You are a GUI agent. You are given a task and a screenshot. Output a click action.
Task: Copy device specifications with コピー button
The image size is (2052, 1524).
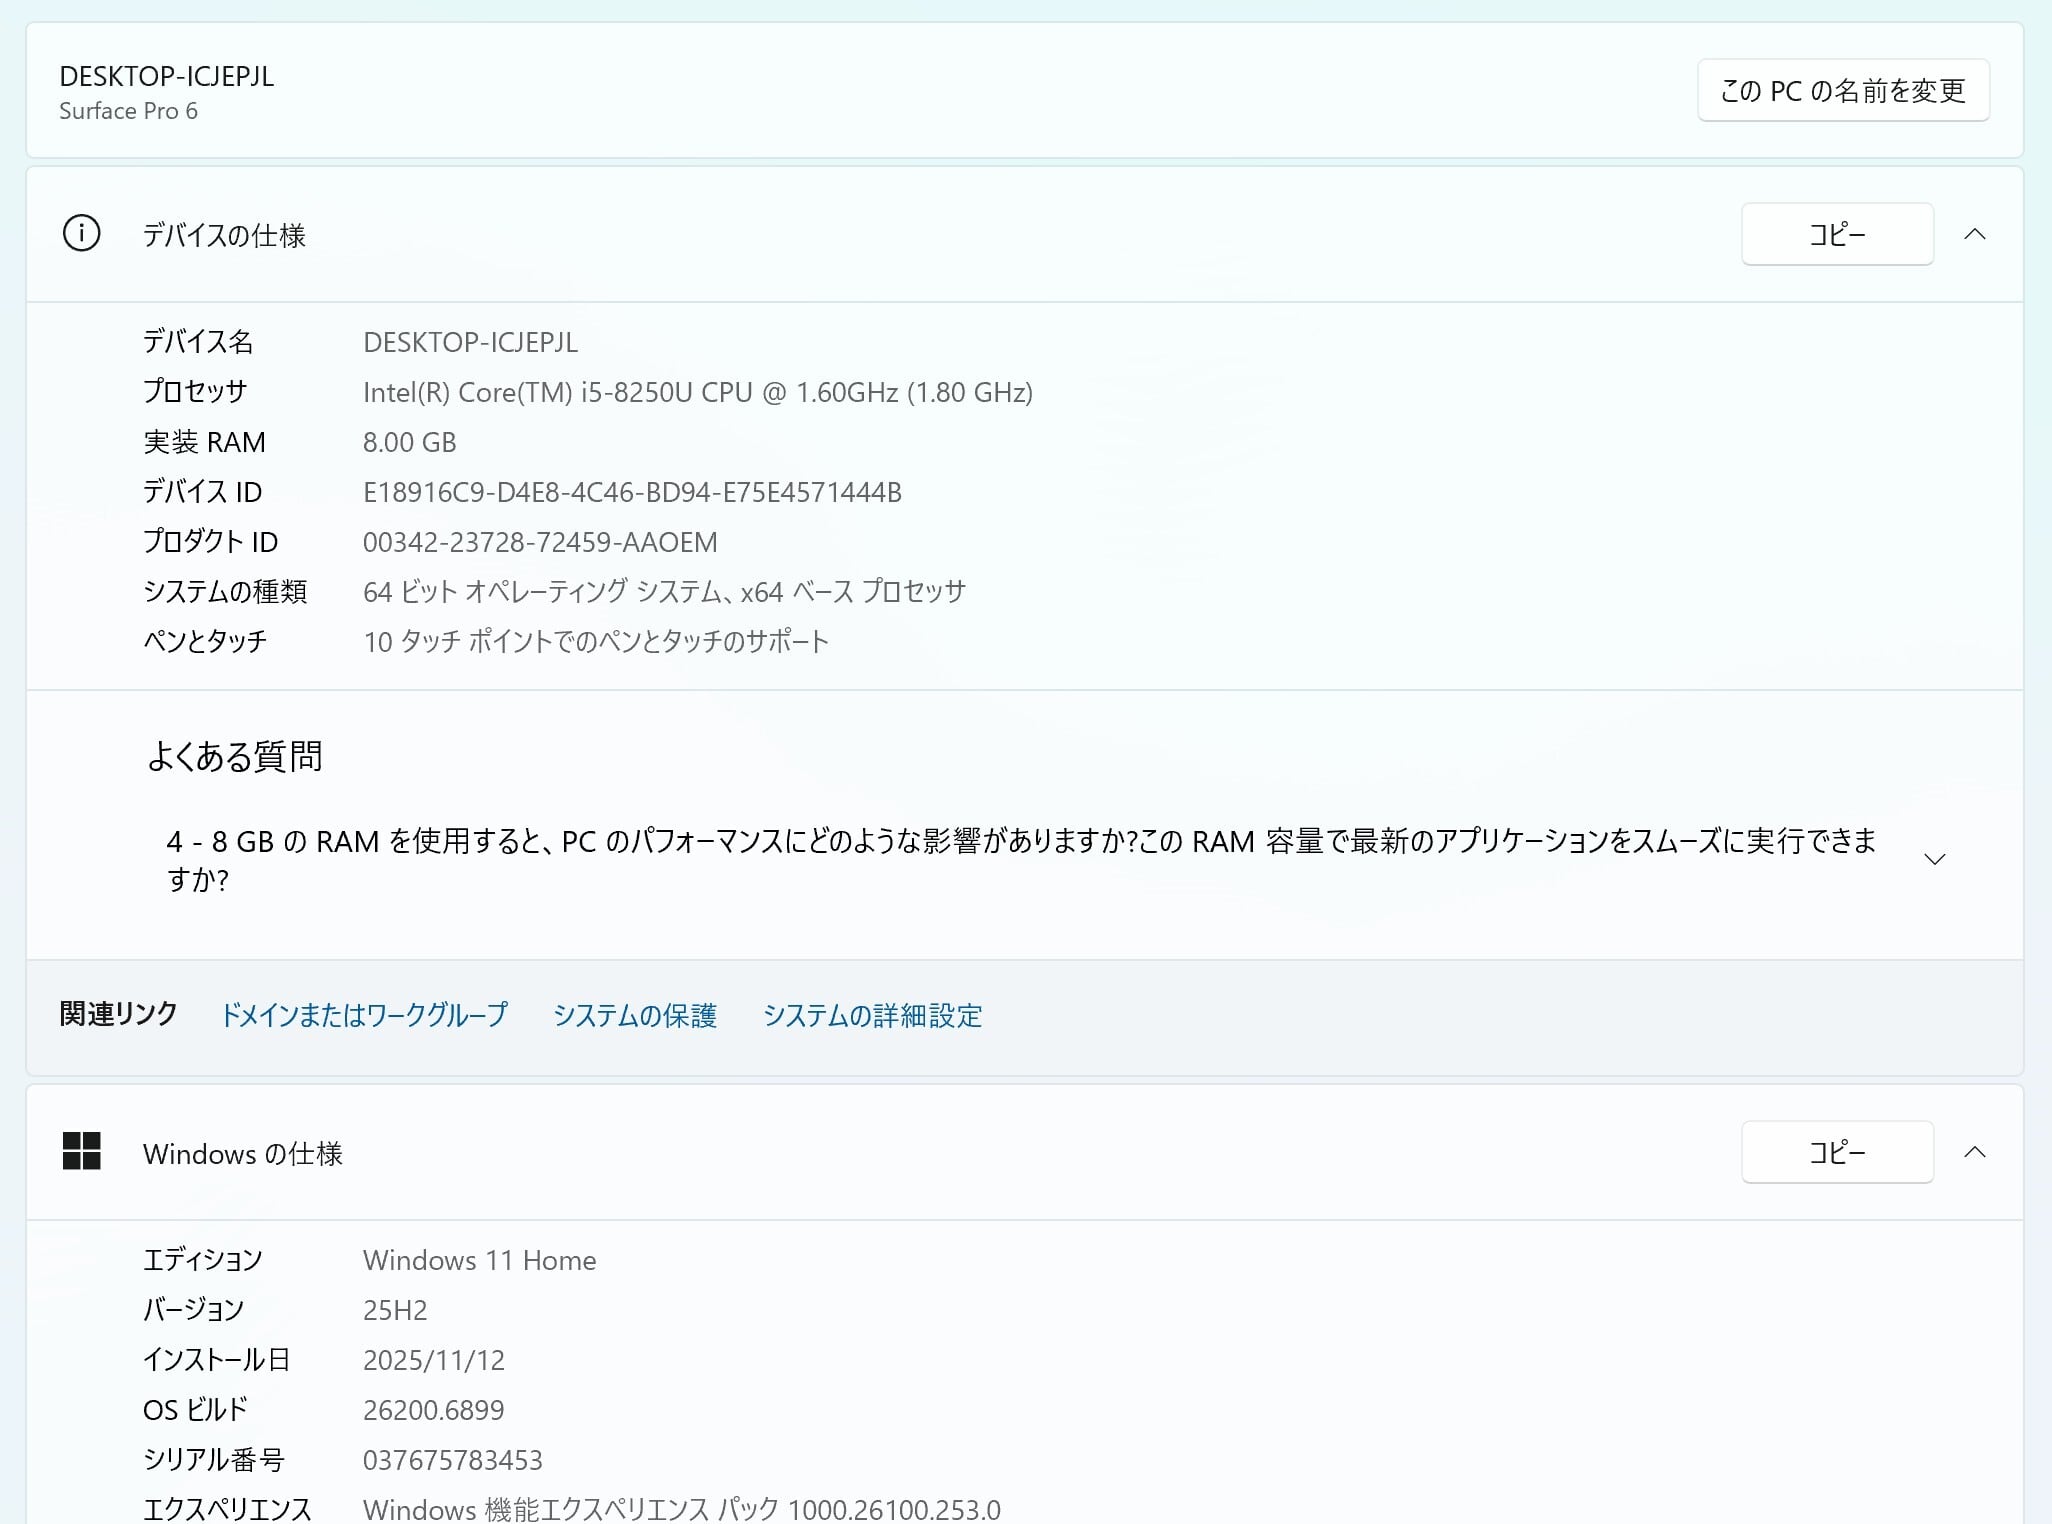(x=1836, y=234)
